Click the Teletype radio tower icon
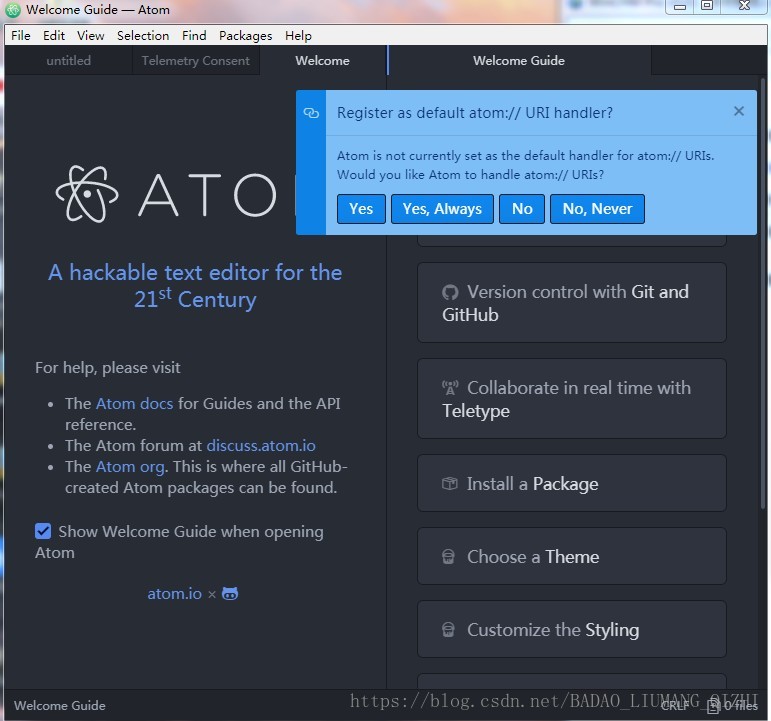The image size is (771, 721). tap(450, 388)
